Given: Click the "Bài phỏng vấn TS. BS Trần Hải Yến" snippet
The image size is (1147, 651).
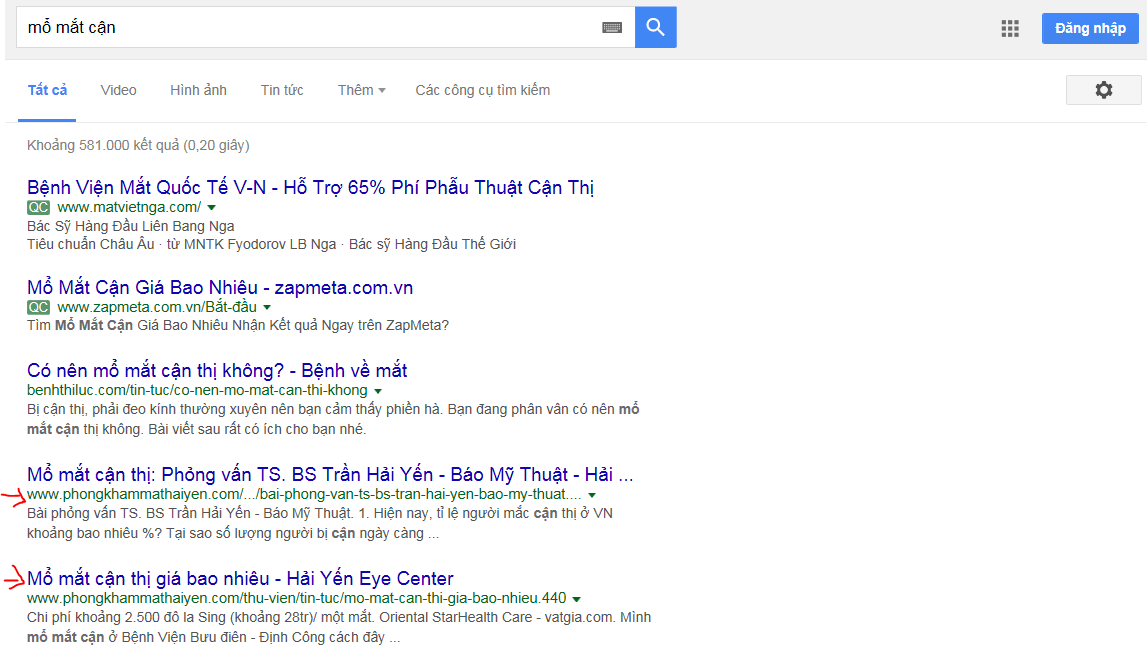Looking at the screenshot, I should click(320, 523).
